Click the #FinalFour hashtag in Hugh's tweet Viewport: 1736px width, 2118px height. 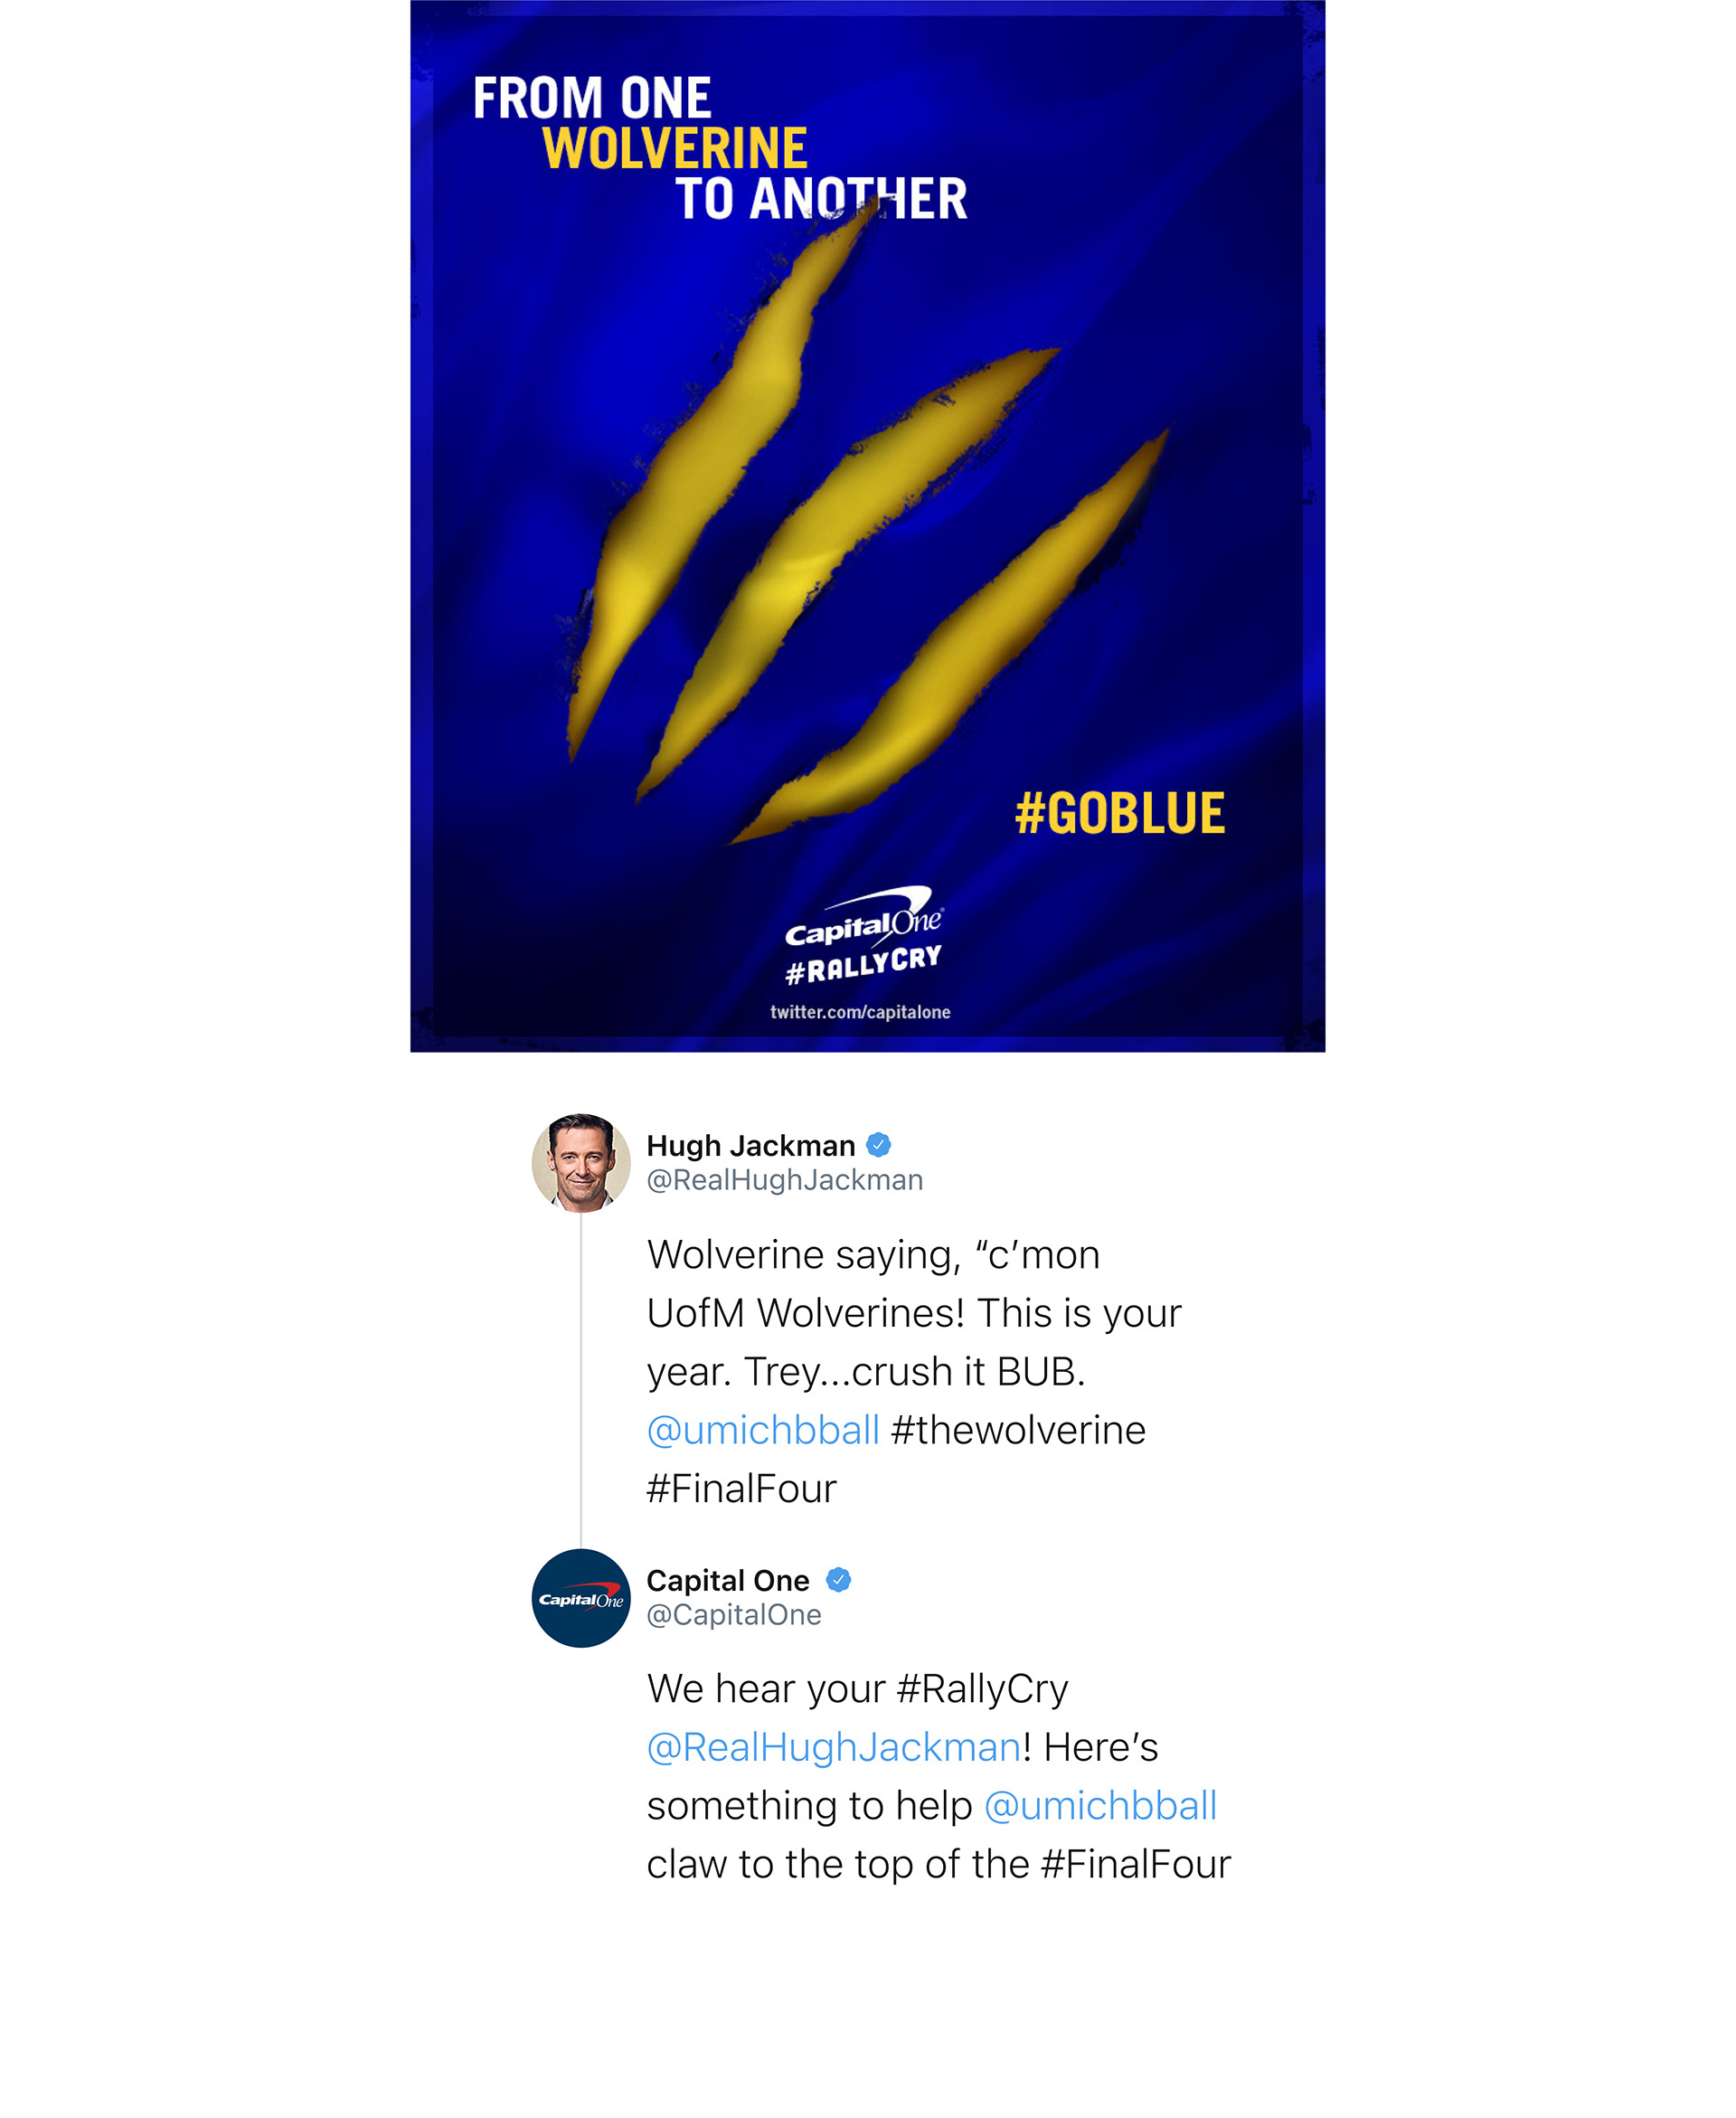click(741, 1489)
